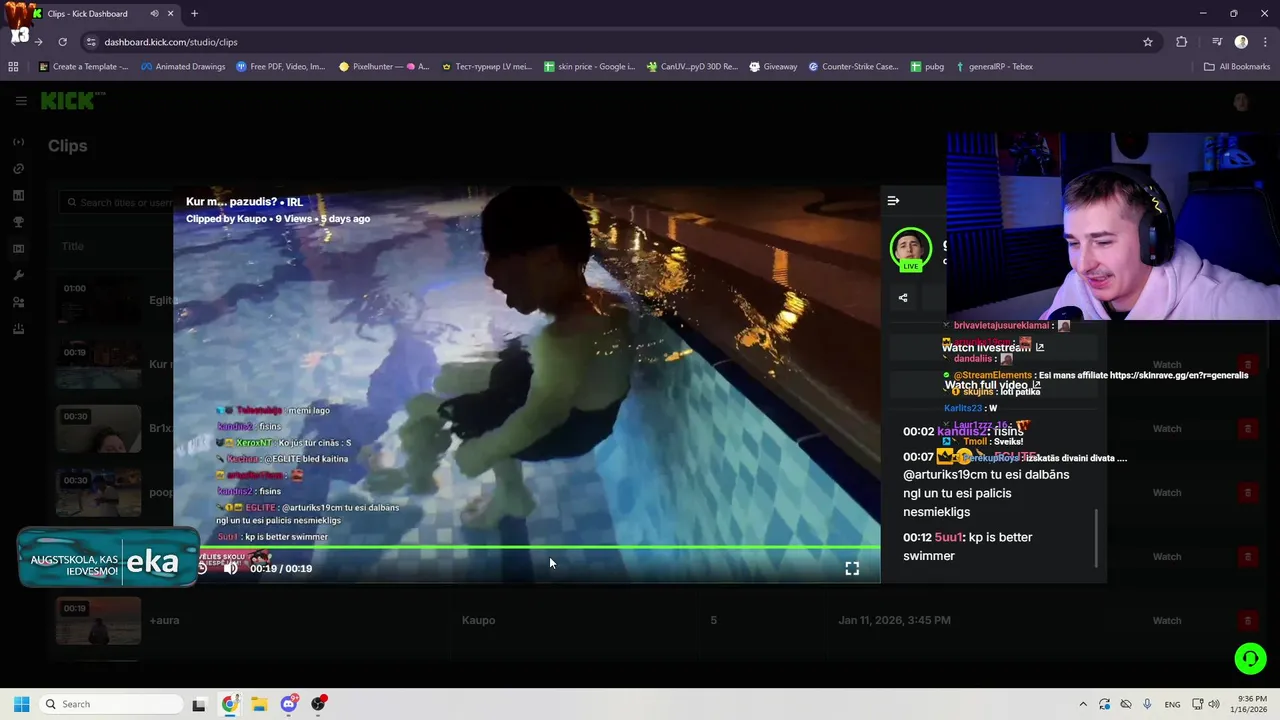Click Watch full video link
The image size is (1280, 720).
click(992, 385)
